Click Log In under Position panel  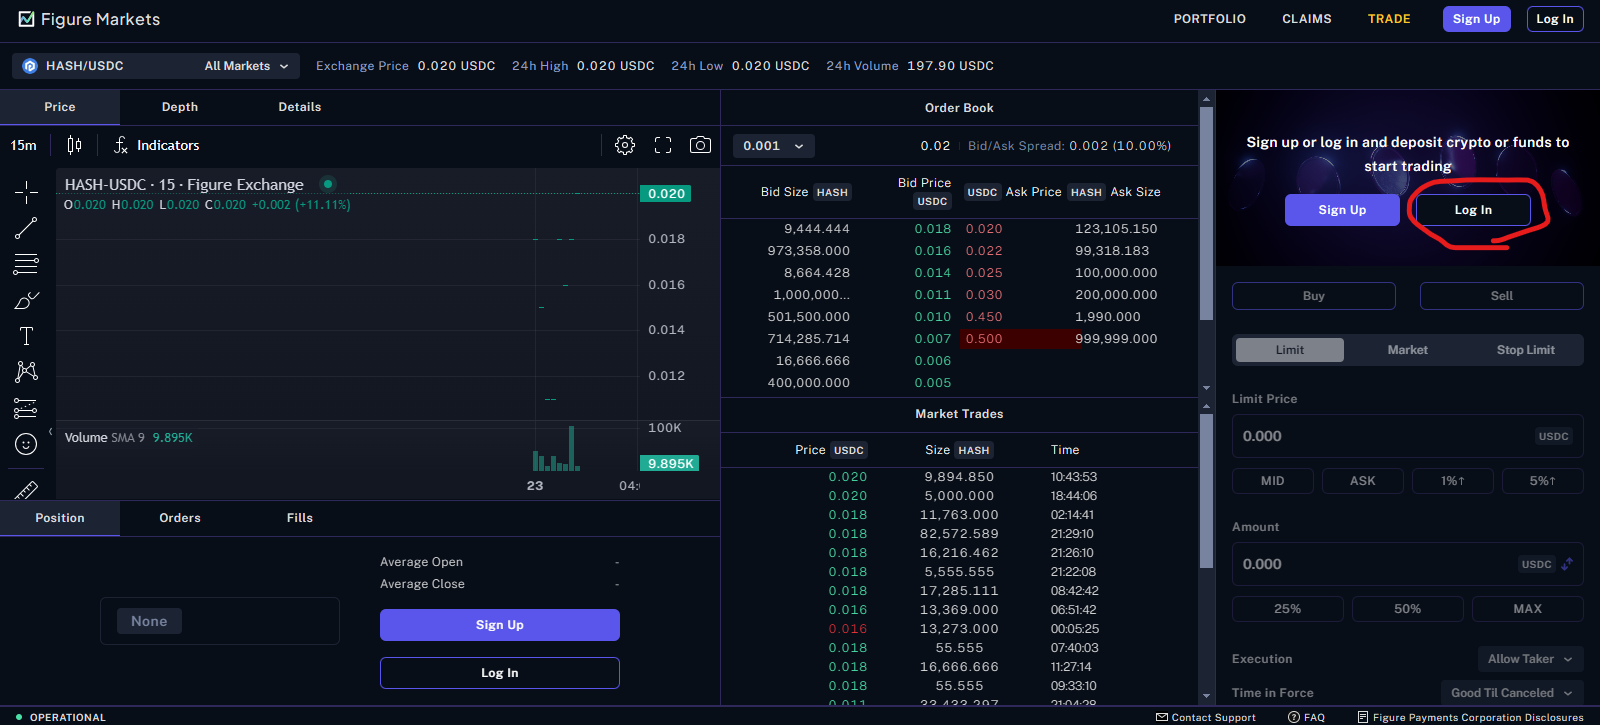500,673
